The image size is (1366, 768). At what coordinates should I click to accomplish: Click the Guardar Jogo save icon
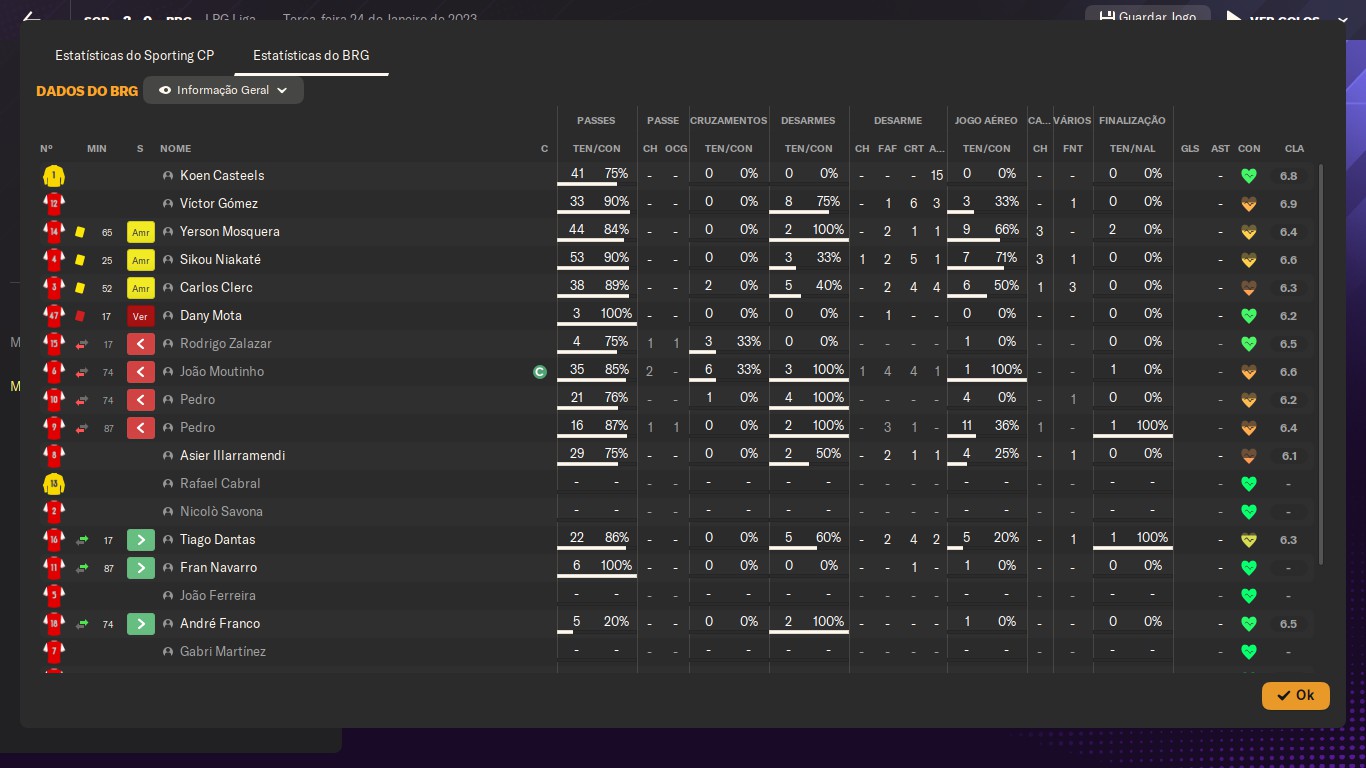tap(1107, 17)
